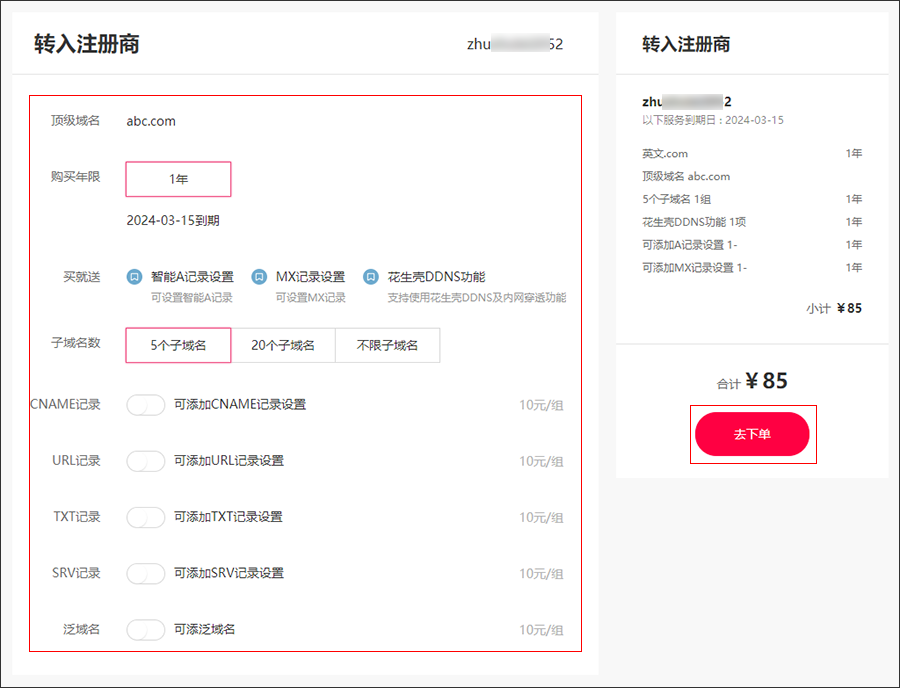Screen dimensions: 900x688
Task: Choose the 5个子域名 option
Action: (179, 345)
